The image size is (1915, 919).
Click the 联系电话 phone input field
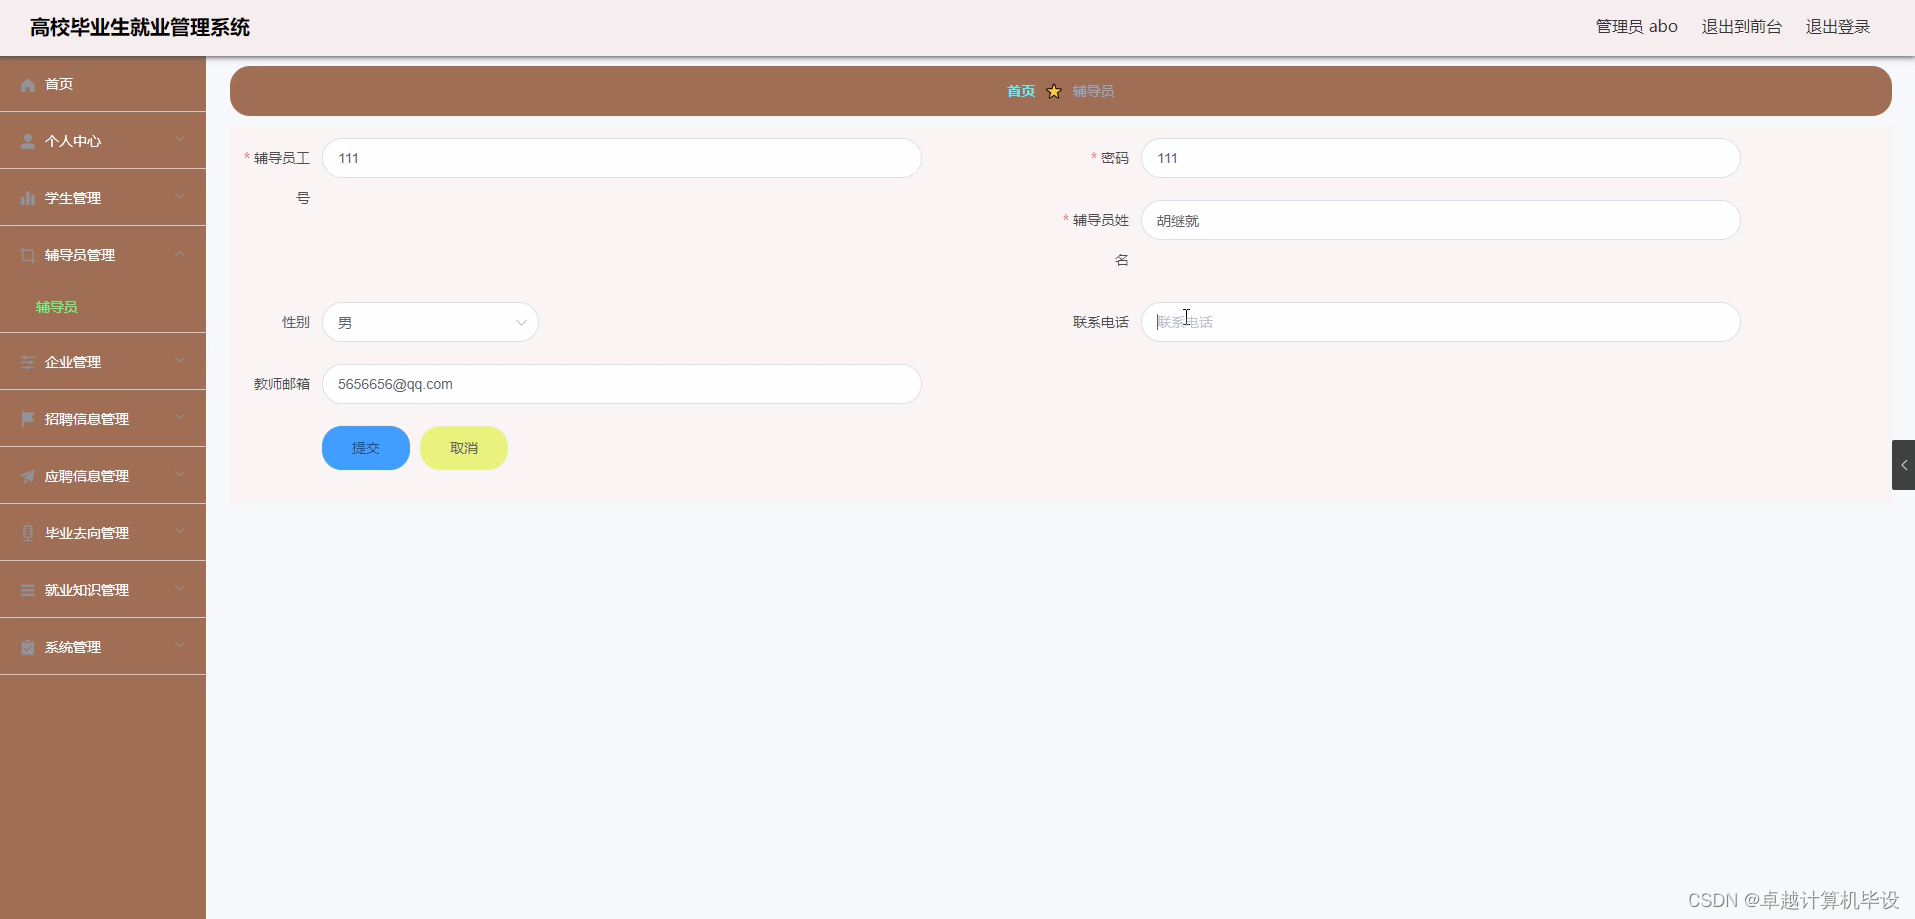pos(1440,322)
